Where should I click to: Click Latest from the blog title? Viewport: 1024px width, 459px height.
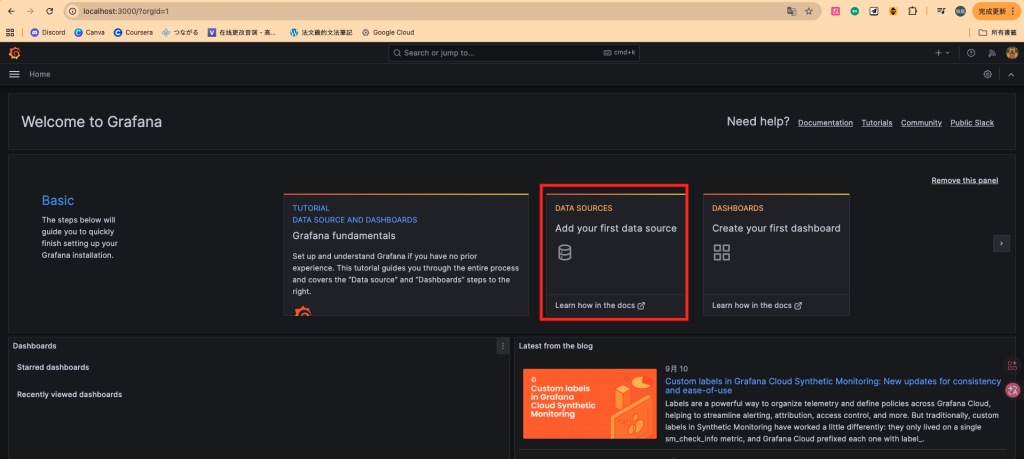pyautogui.click(x=556, y=346)
